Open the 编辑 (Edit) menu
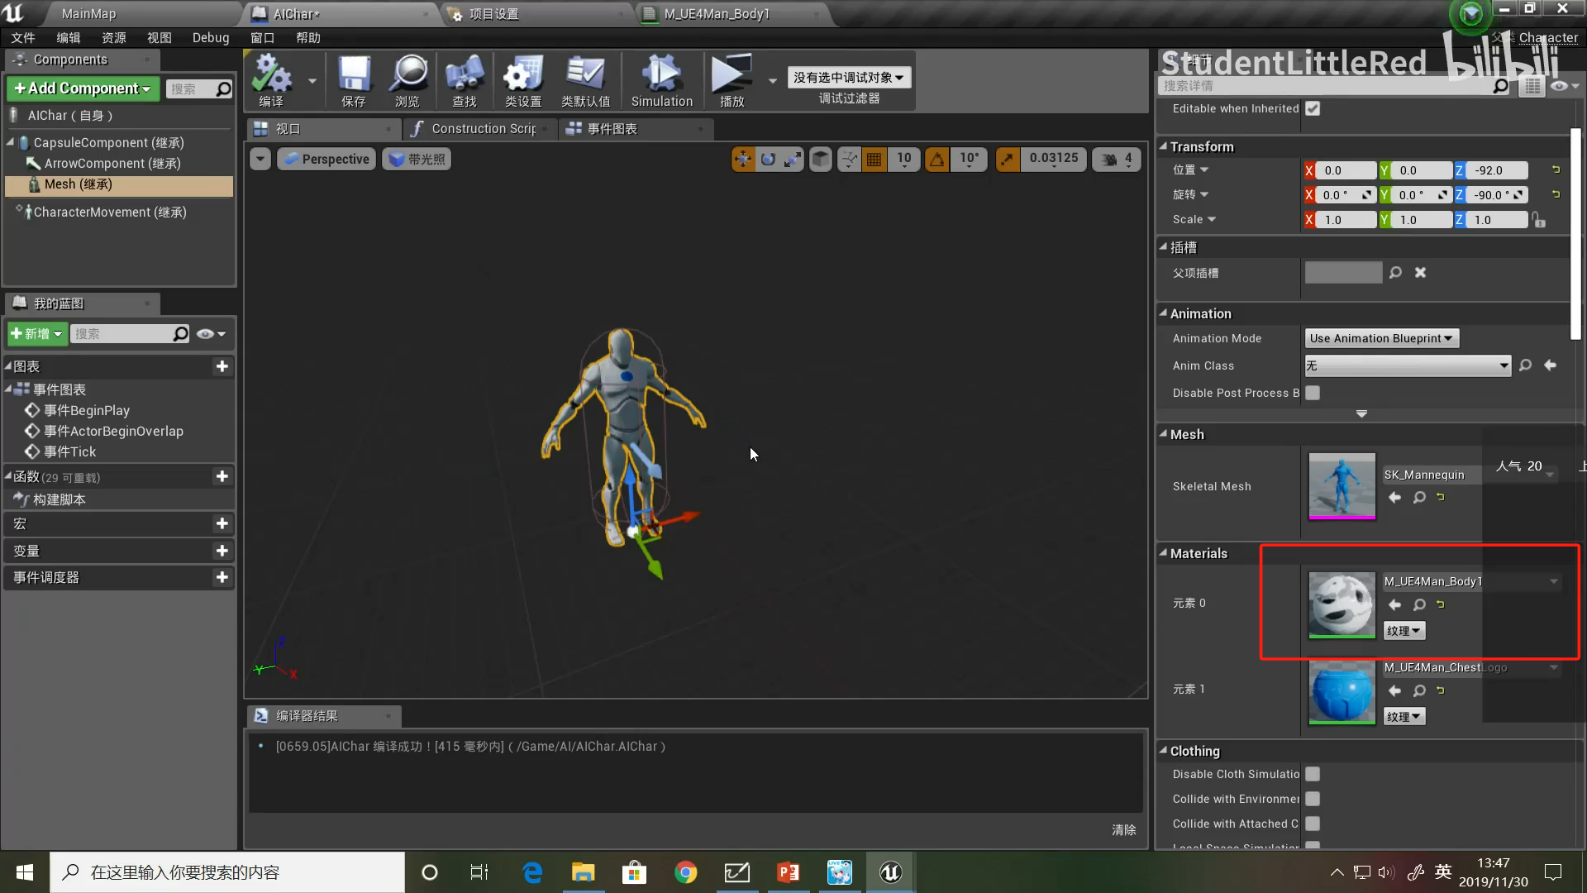Screen dimensions: 1587x893 [x=68, y=38]
